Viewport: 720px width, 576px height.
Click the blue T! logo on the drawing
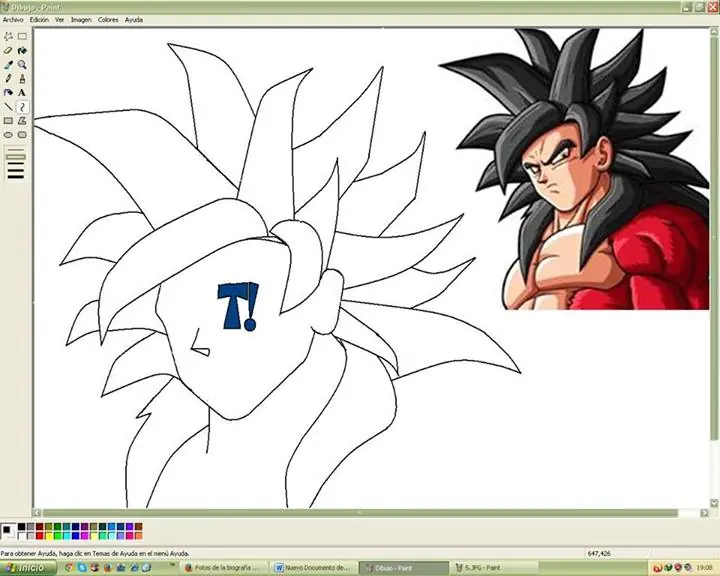tap(238, 306)
